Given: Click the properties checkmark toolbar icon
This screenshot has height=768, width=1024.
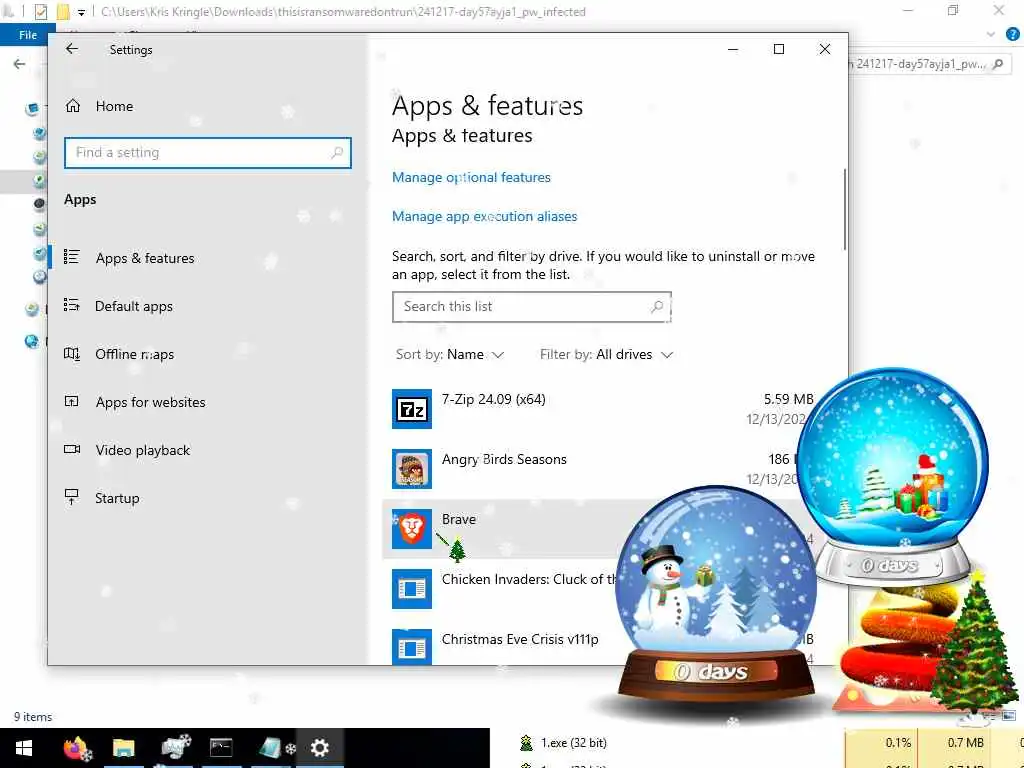Looking at the screenshot, I should click(x=40, y=12).
